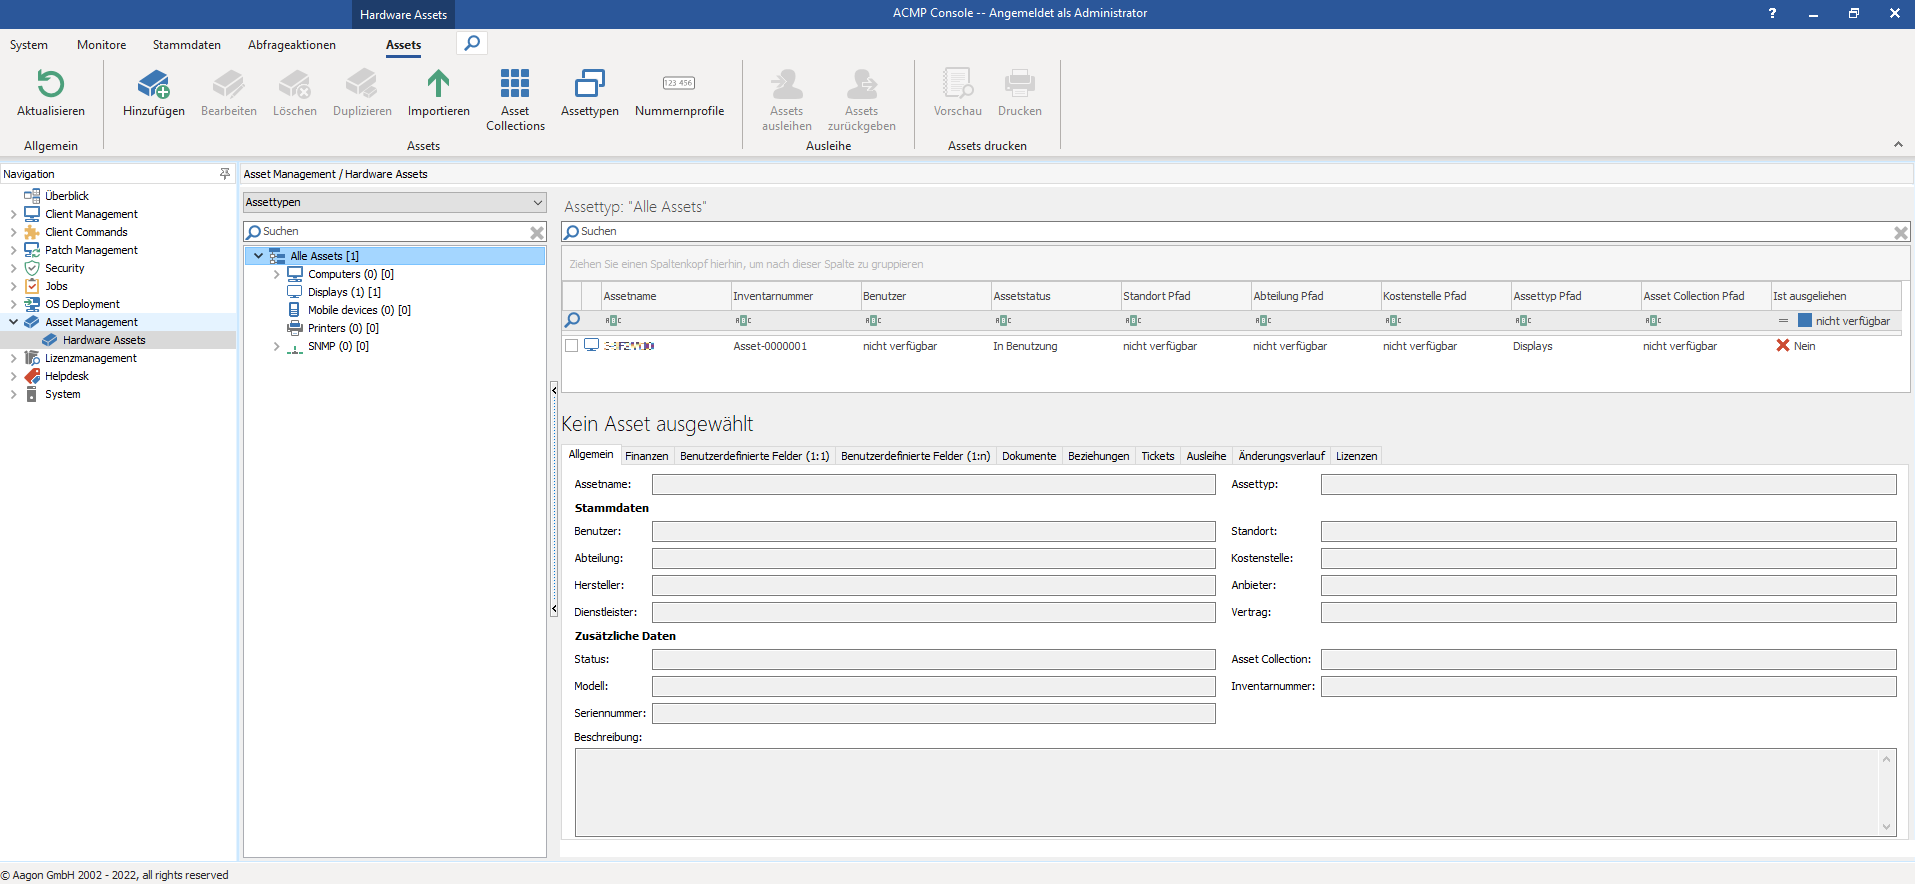Image resolution: width=1915 pixels, height=884 pixels.
Task: Select Überblick in navigation
Action: 67,196
